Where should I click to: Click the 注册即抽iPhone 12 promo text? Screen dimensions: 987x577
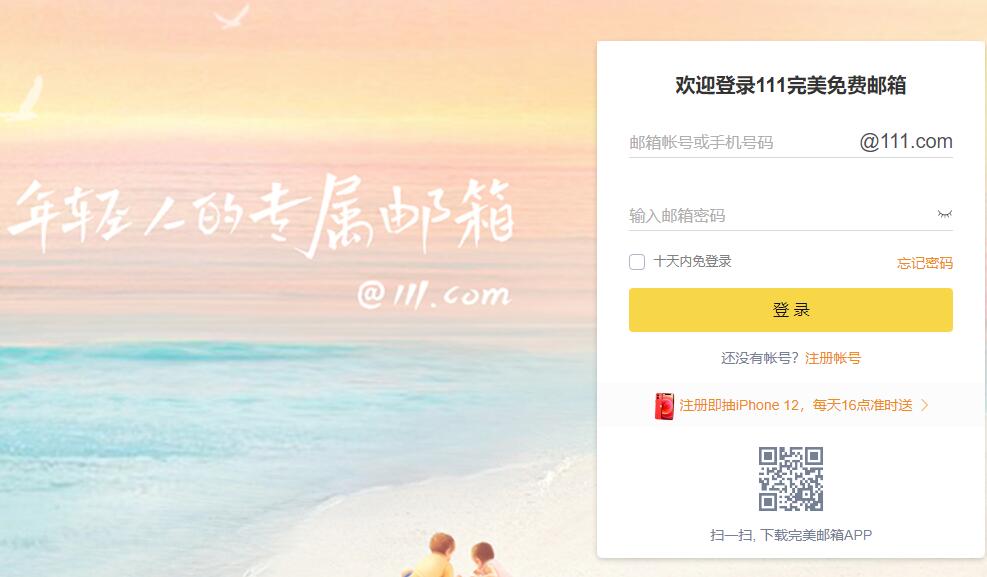(796, 405)
